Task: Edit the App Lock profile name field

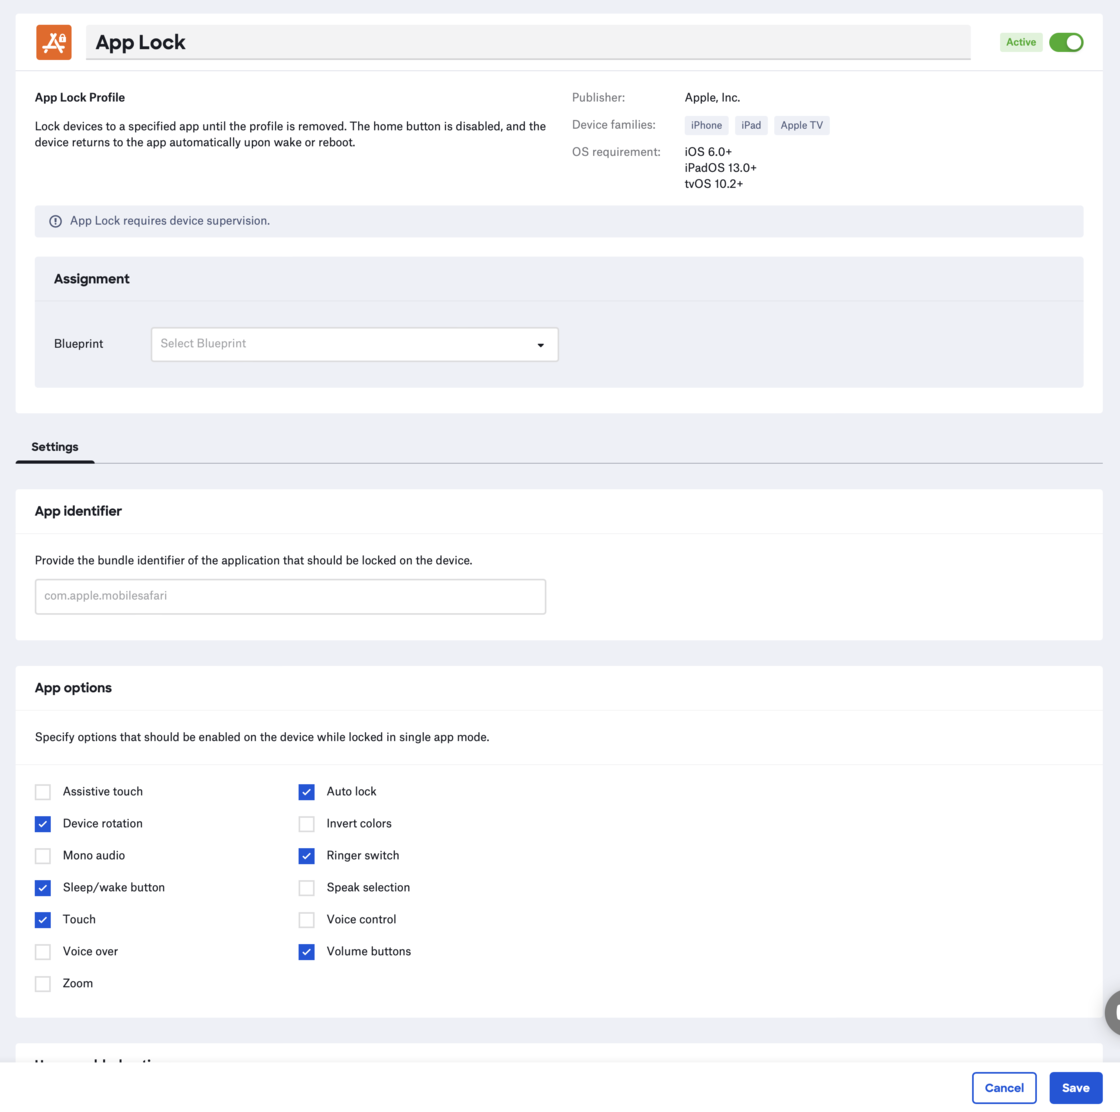Action: pos(528,42)
